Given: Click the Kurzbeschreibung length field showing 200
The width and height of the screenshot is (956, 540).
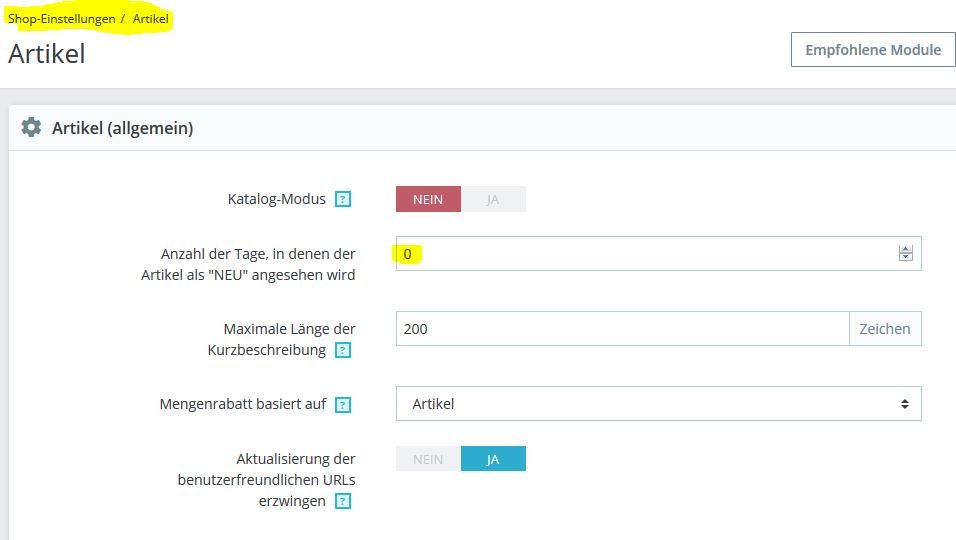Looking at the screenshot, I should [x=621, y=329].
